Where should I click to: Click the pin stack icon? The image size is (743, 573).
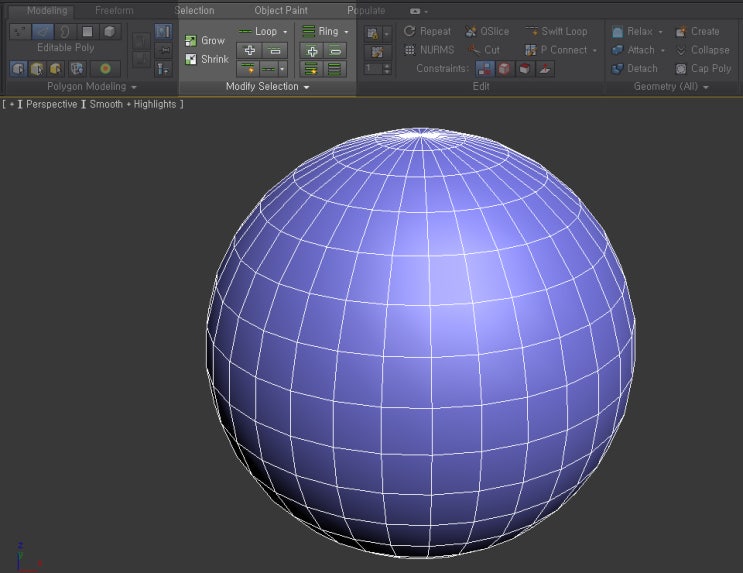point(163,50)
